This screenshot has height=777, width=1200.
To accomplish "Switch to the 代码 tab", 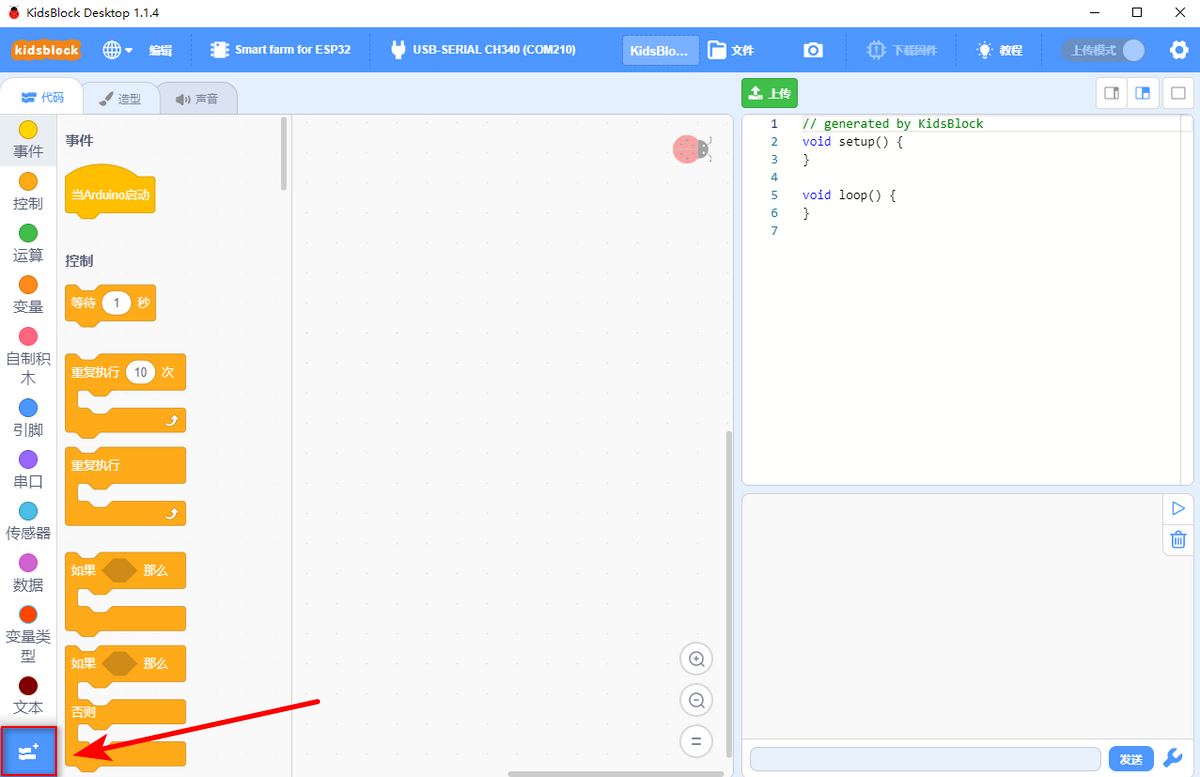I will pyautogui.click(x=42, y=98).
